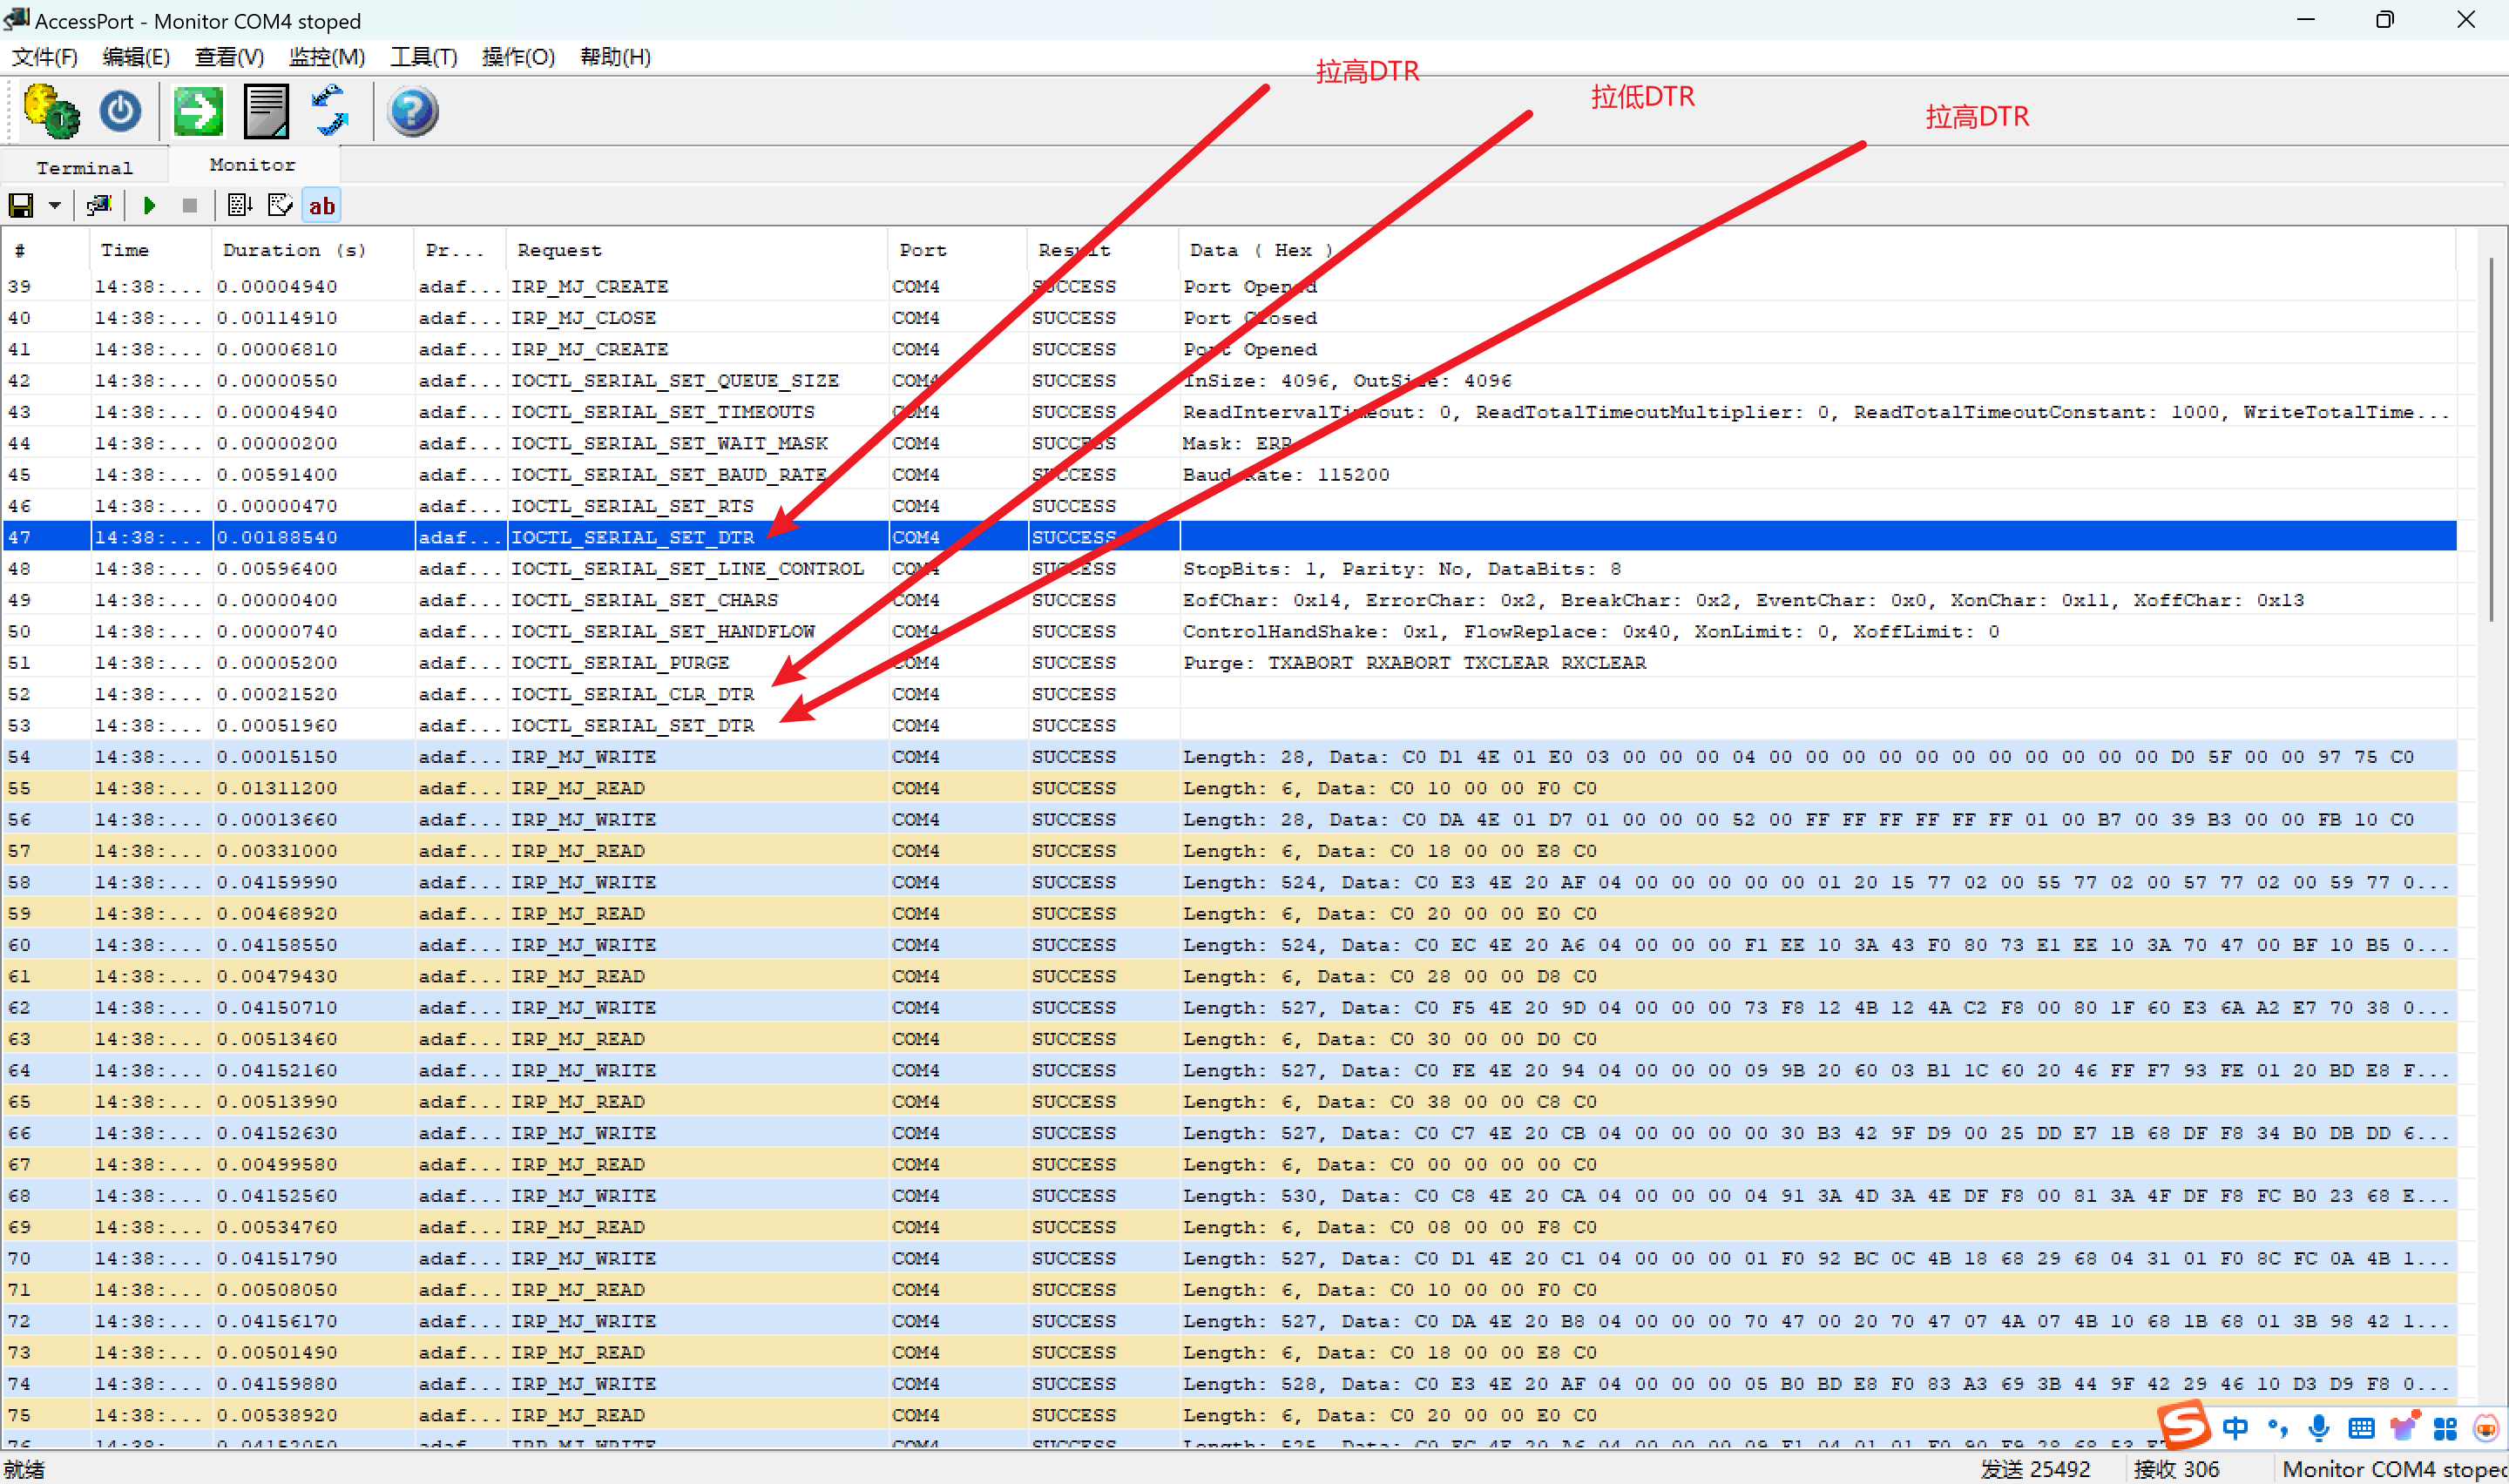The image size is (2509, 1484).
Task: Open the IME skin shirt icon
Action: pyautogui.click(x=2403, y=1426)
